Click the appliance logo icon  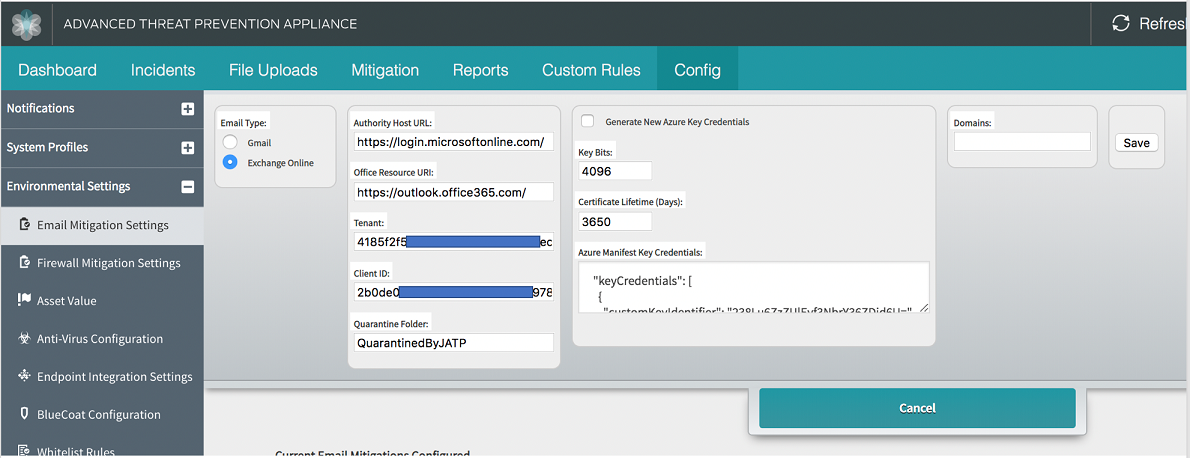25,24
